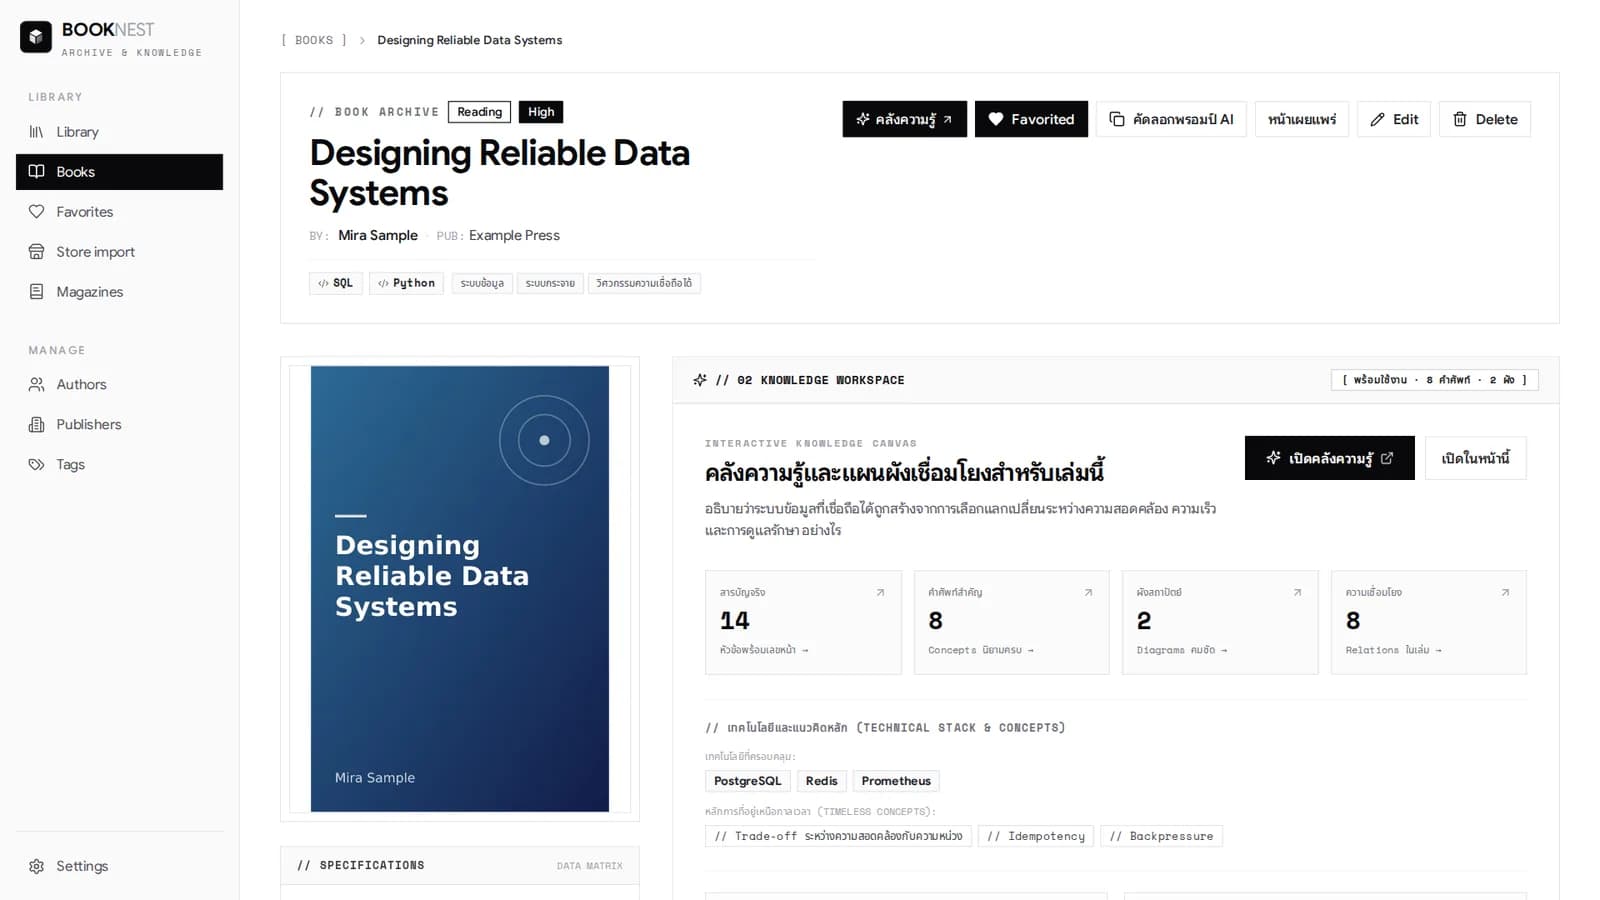This screenshot has height=900, width=1600.
Task: Click the High priority badge
Action: [x=541, y=112]
